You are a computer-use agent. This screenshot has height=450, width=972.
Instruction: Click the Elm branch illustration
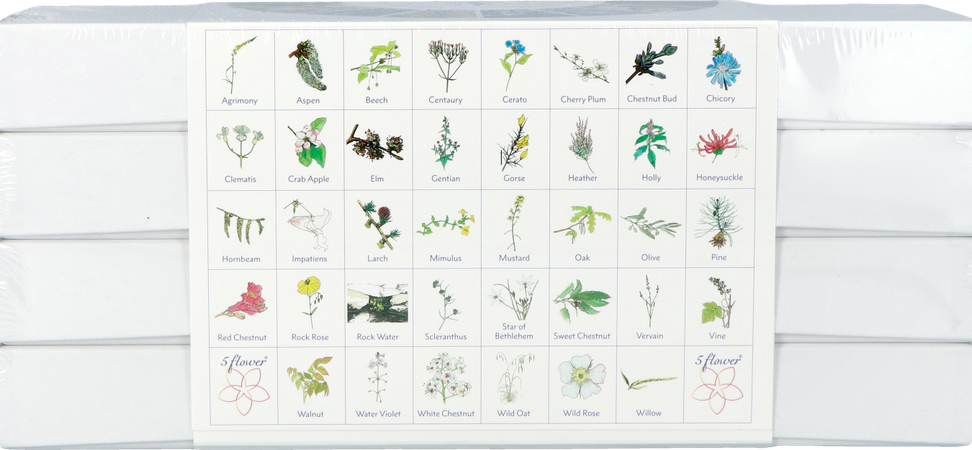tap(375, 144)
